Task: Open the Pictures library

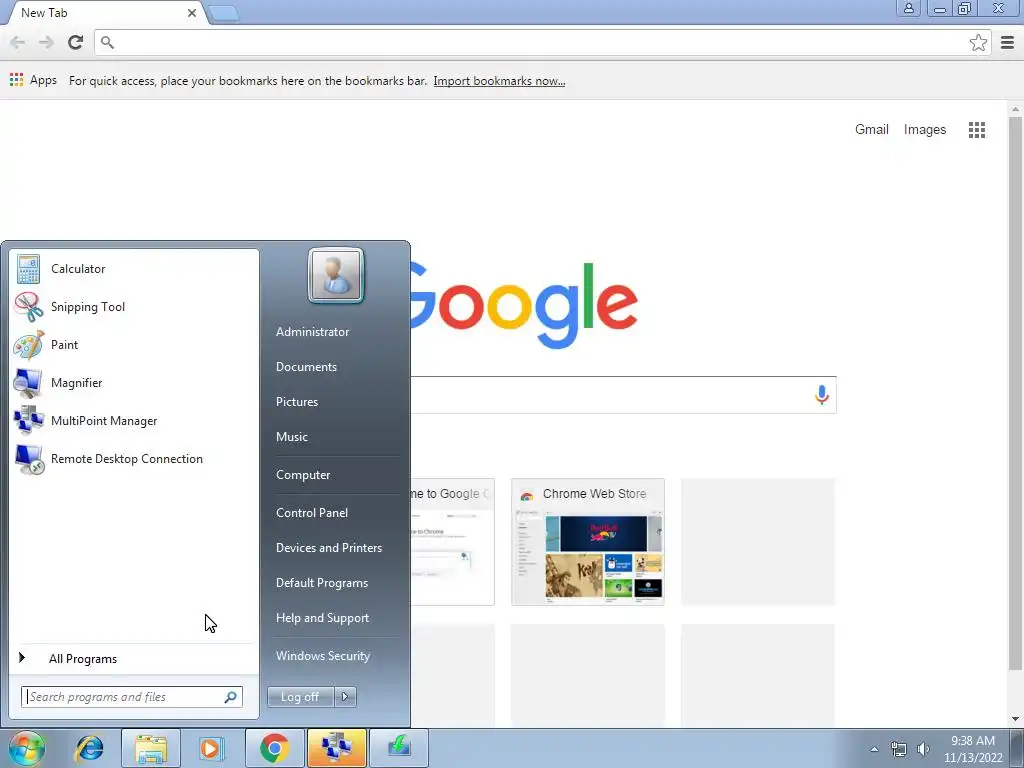Action: [296, 402]
